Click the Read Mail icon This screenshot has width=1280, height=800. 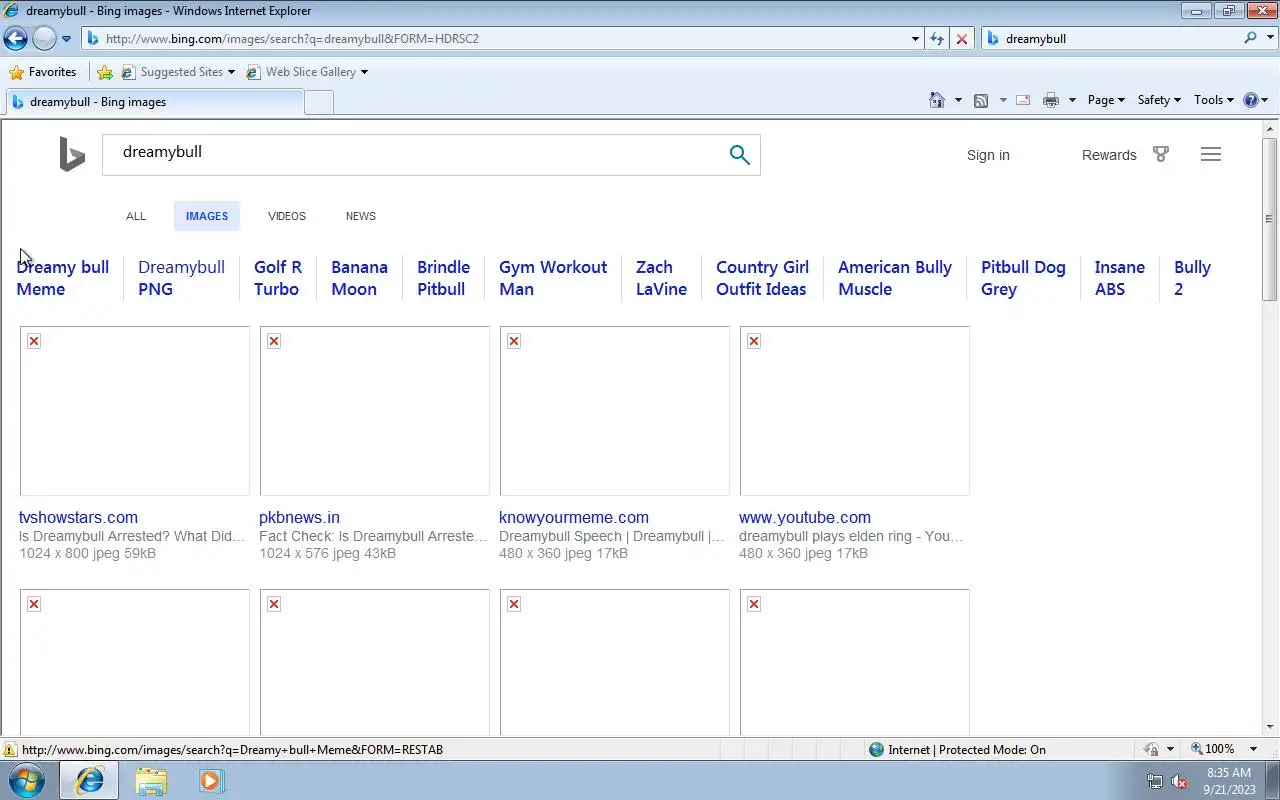1023,100
